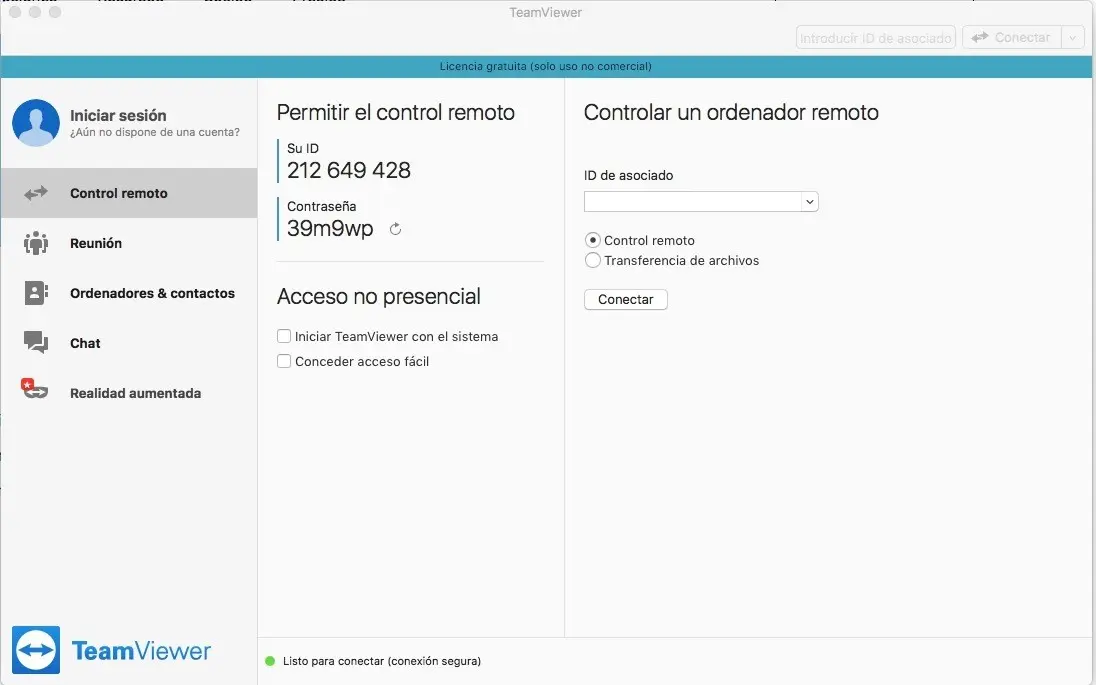1096x685 pixels.
Task: Click the Reunión people icon
Action: tap(36, 243)
